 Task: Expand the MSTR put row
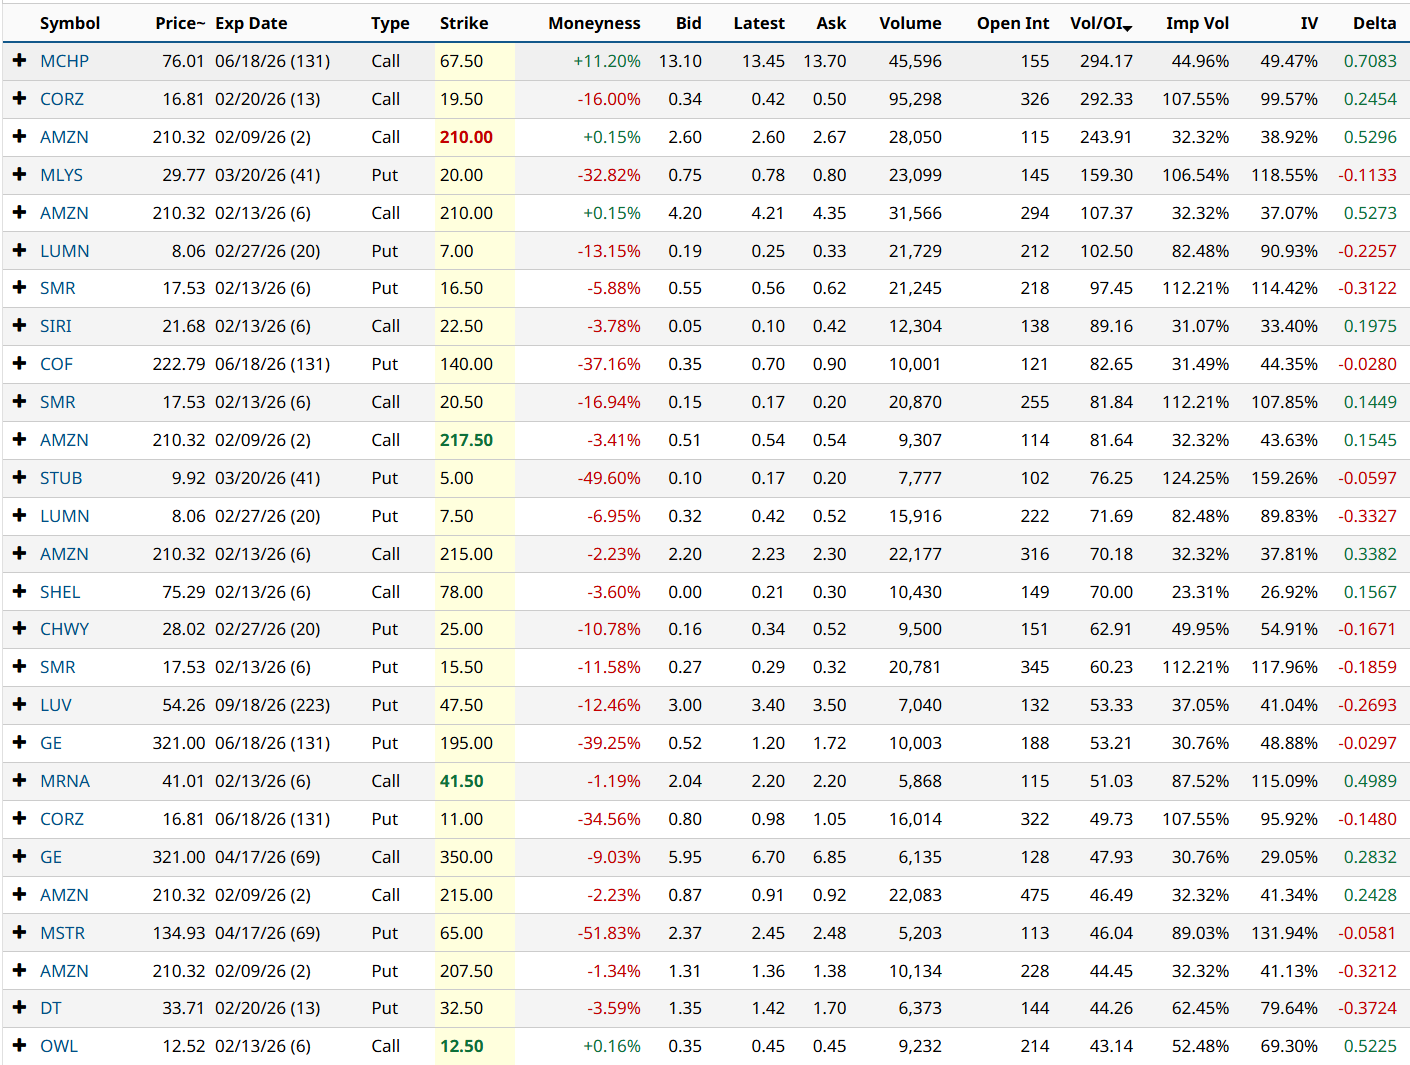click(x=19, y=933)
